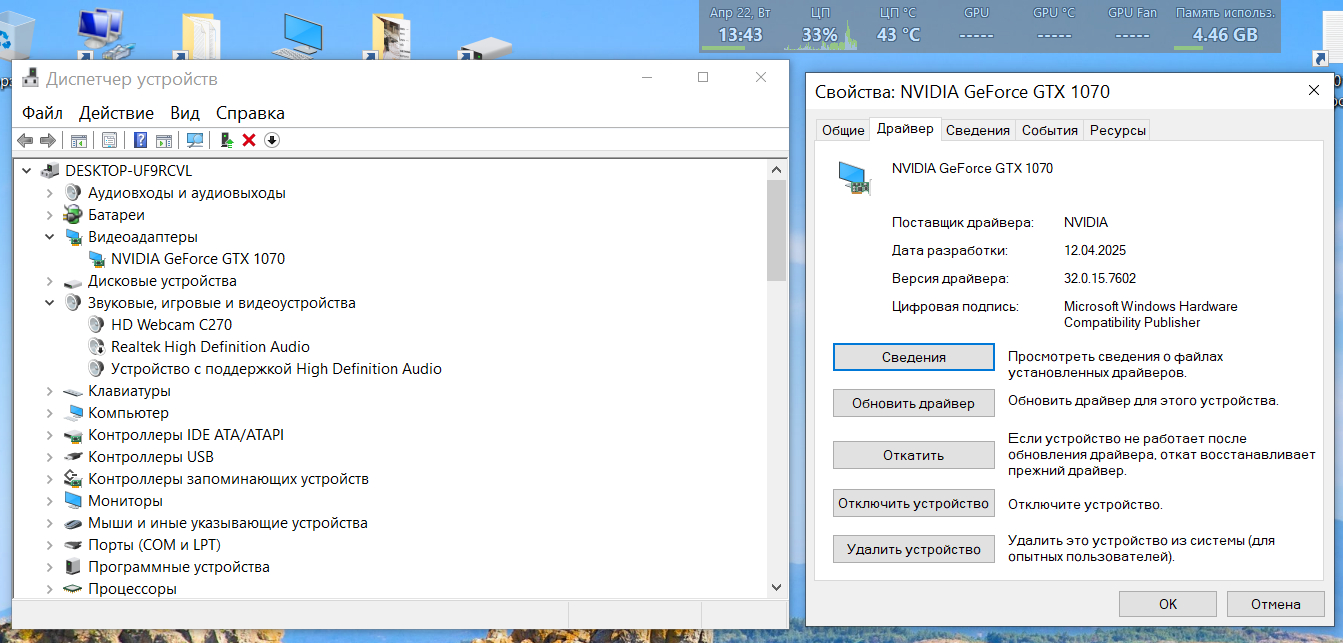Click the Откатить button
Screen dimensions: 1343x643
[914, 455]
